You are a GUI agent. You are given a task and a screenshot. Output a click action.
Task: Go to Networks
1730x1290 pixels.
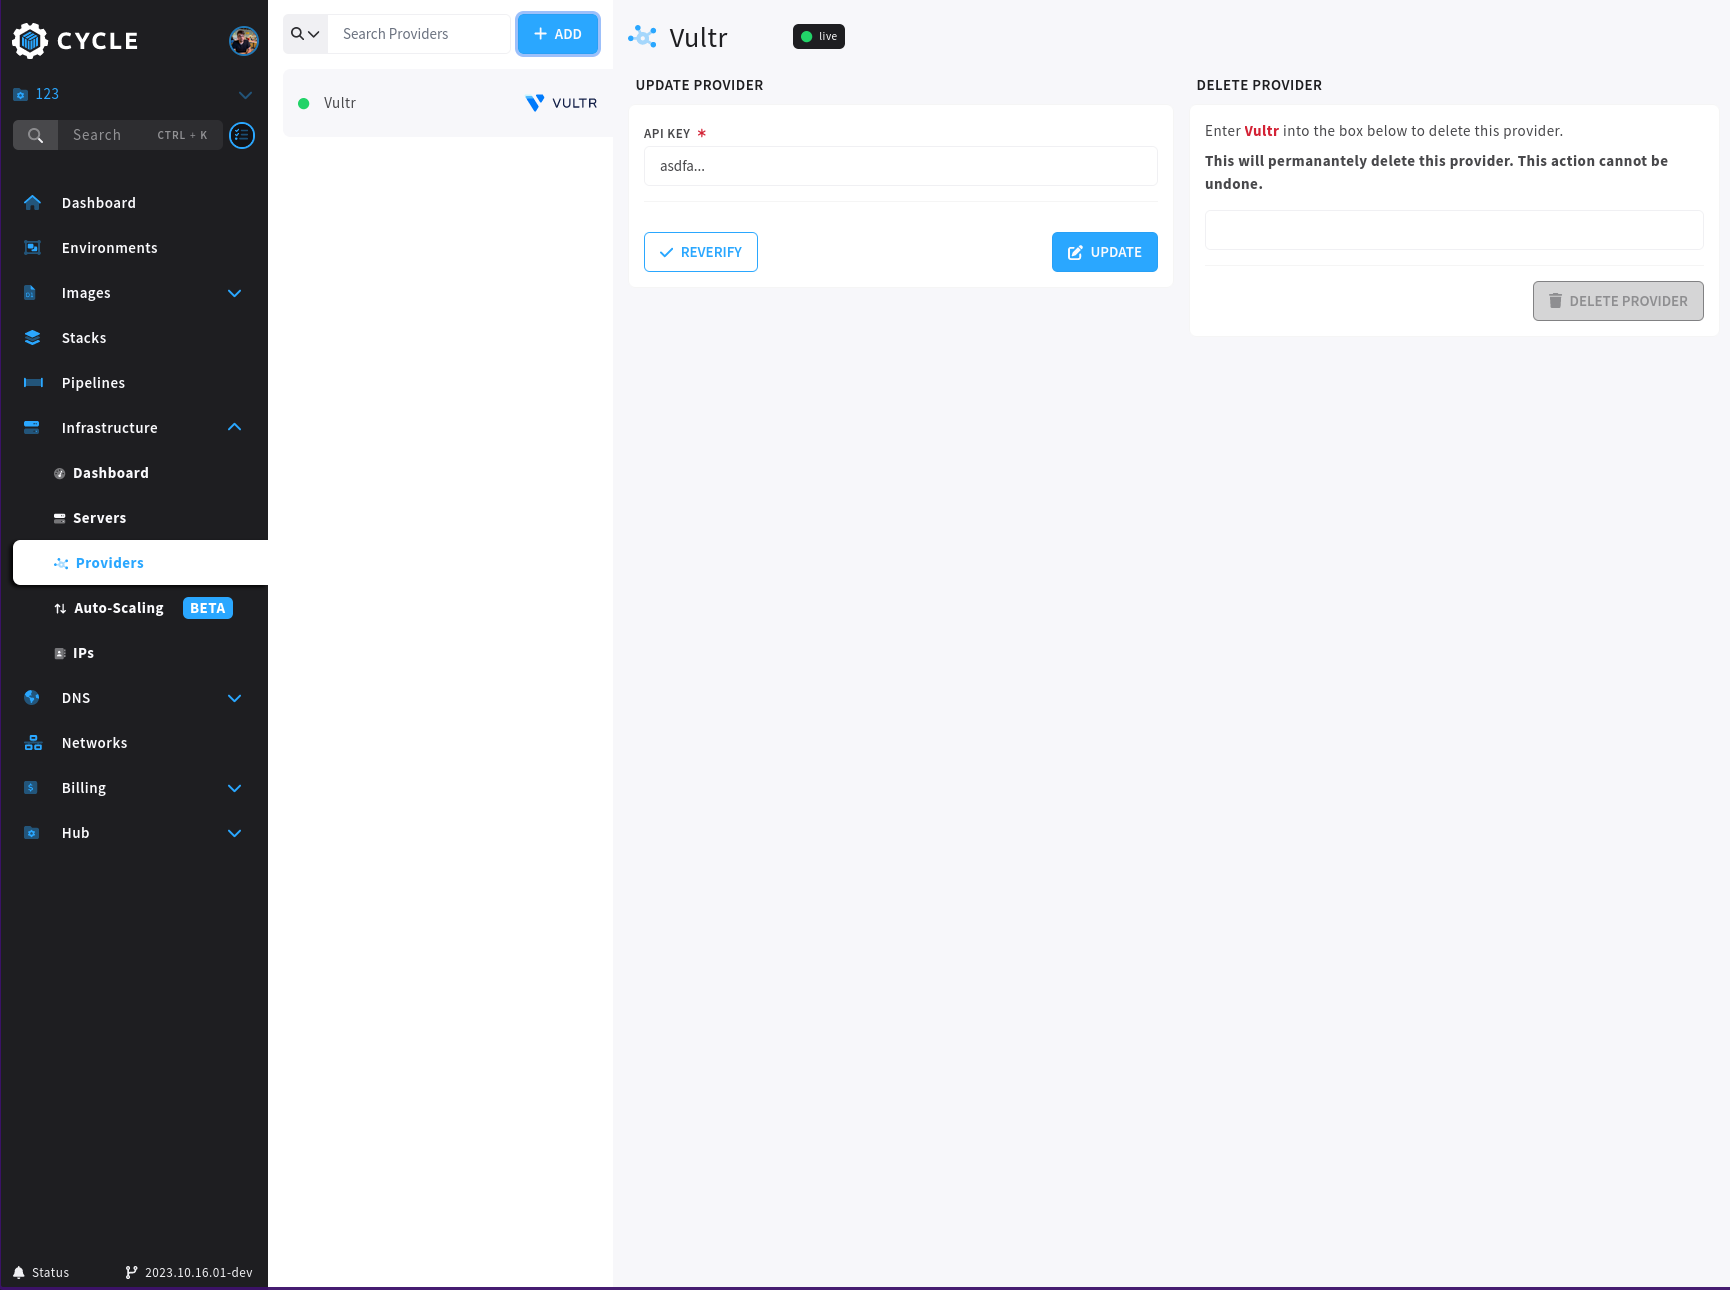tap(95, 743)
